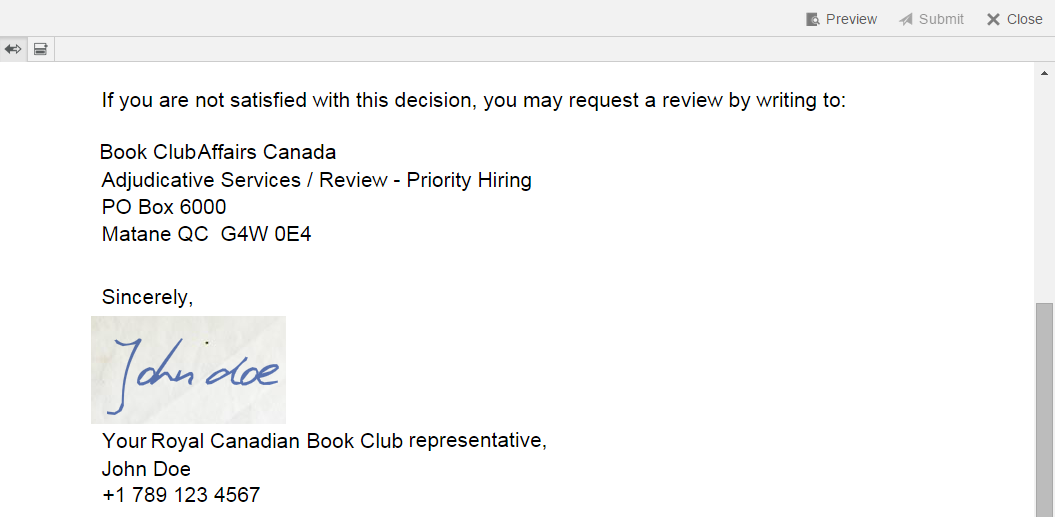Click the typed name 'John Doe' line

146,469
